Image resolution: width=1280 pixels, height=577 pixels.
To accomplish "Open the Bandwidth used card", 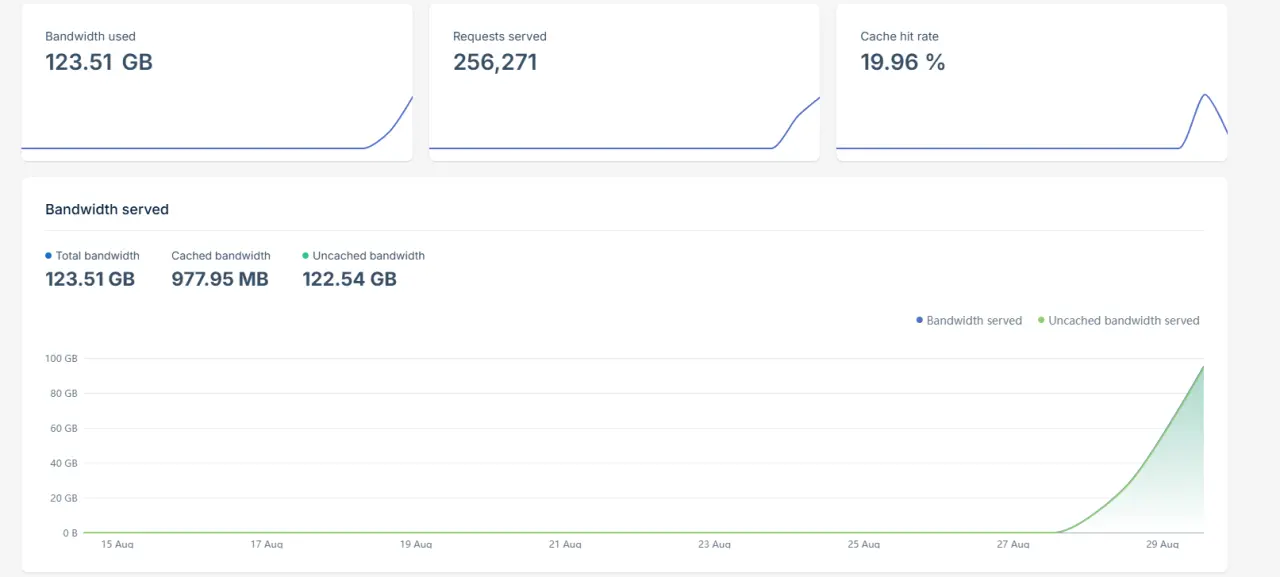I will [217, 82].
